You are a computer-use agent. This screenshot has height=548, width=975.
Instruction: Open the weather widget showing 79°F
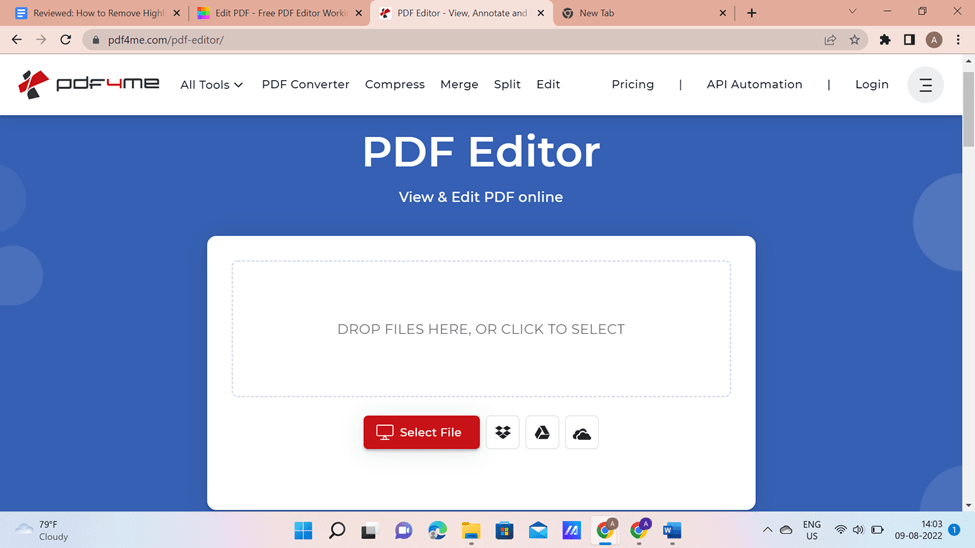(x=42, y=531)
